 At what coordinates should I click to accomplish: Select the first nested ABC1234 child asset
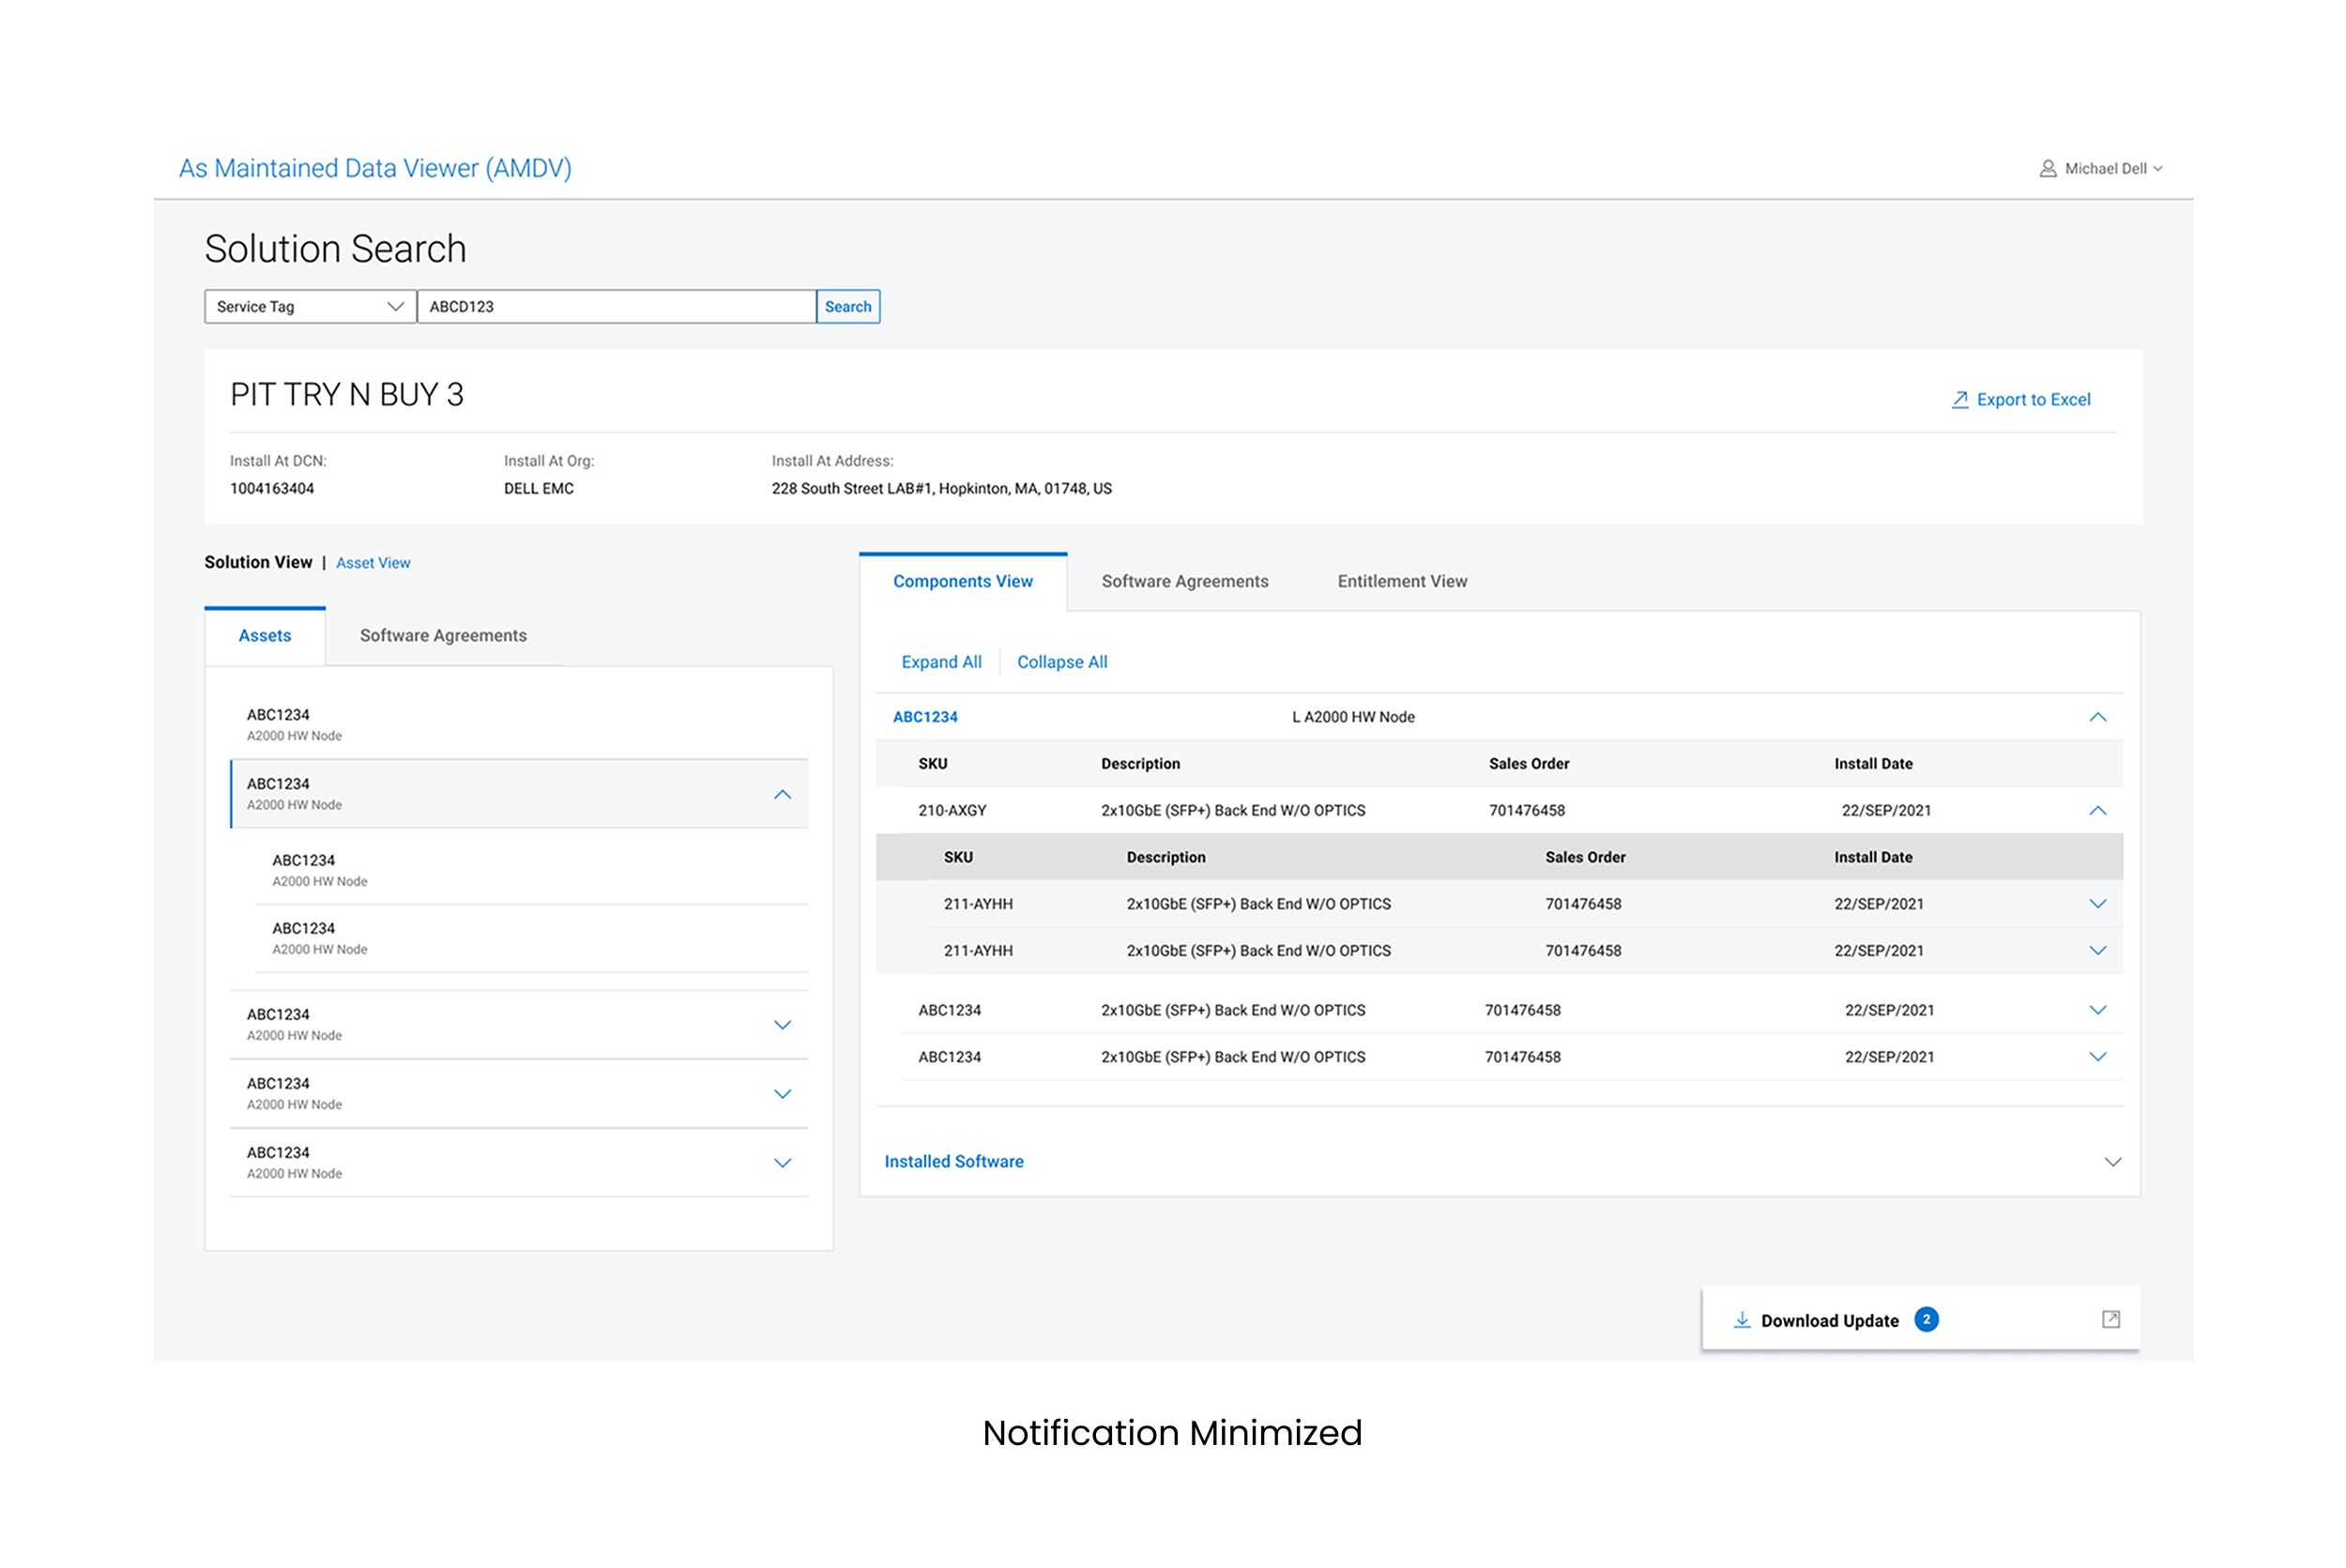(x=532, y=870)
